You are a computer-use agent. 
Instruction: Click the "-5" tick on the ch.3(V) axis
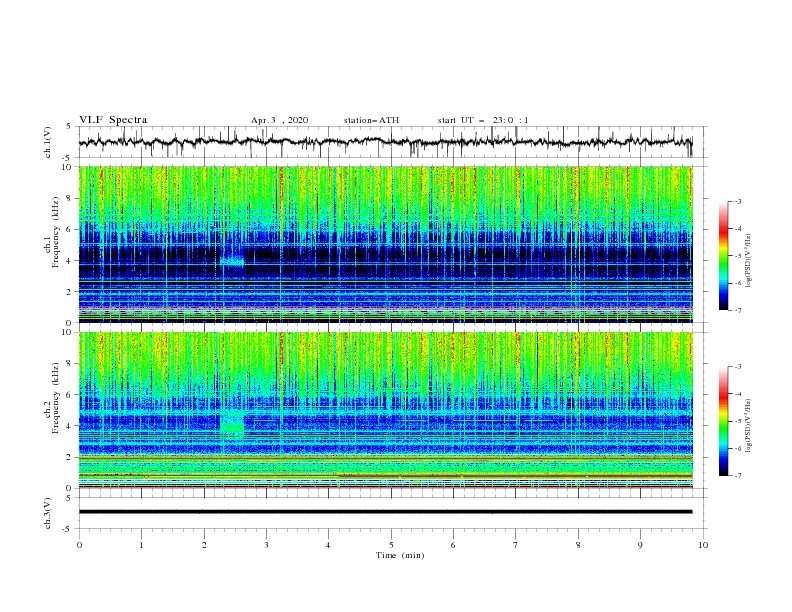[x=68, y=529]
